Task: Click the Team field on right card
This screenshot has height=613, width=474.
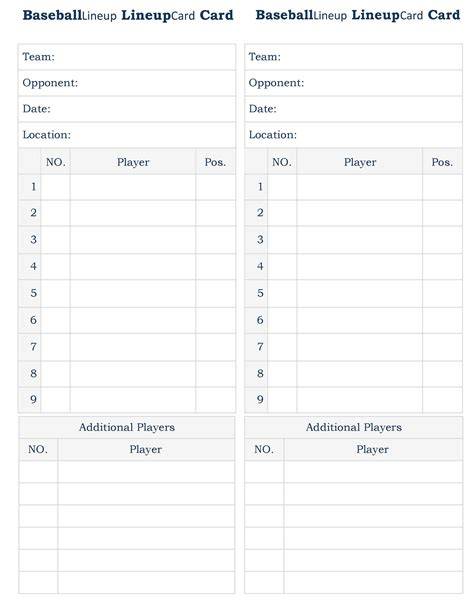Action: tap(354, 57)
